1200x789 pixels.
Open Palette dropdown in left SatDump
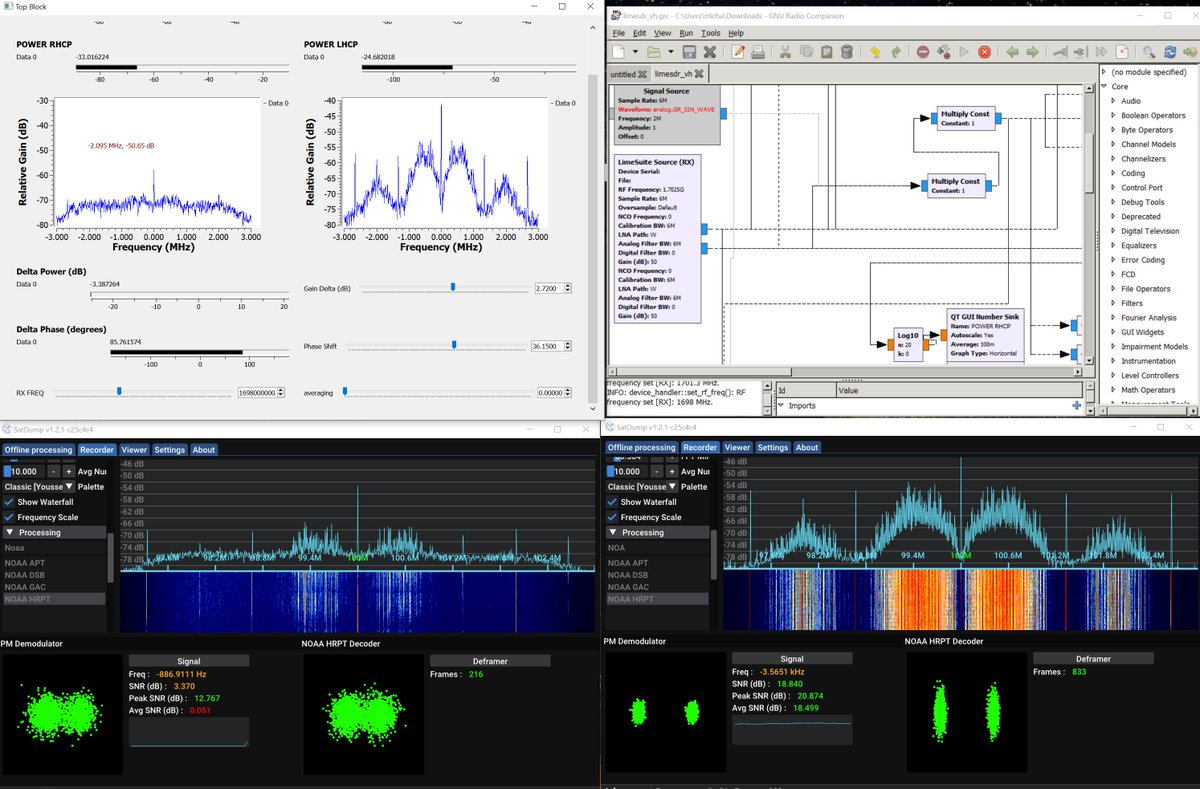tap(39, 486)
